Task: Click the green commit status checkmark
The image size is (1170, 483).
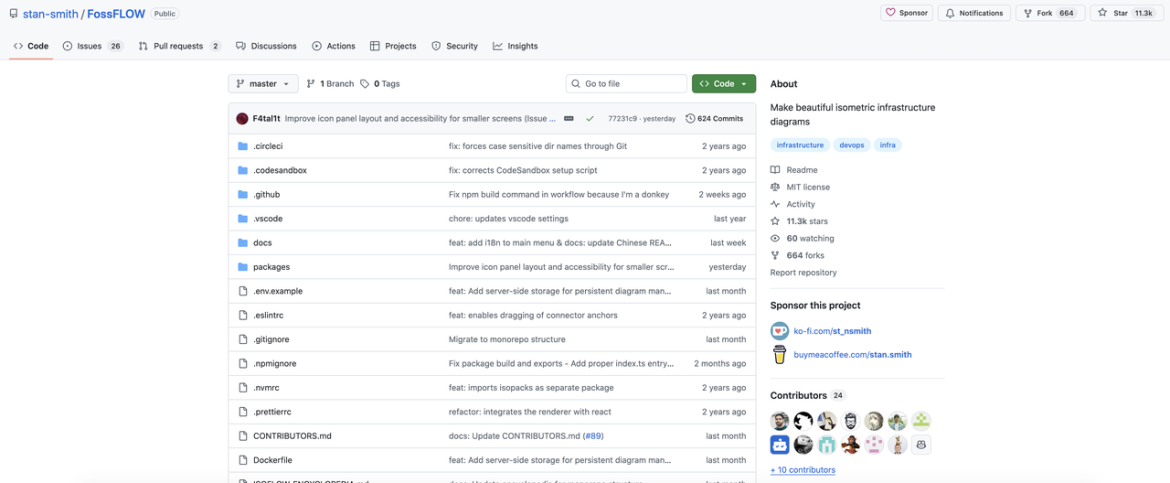Action: (x=590, y=118)
